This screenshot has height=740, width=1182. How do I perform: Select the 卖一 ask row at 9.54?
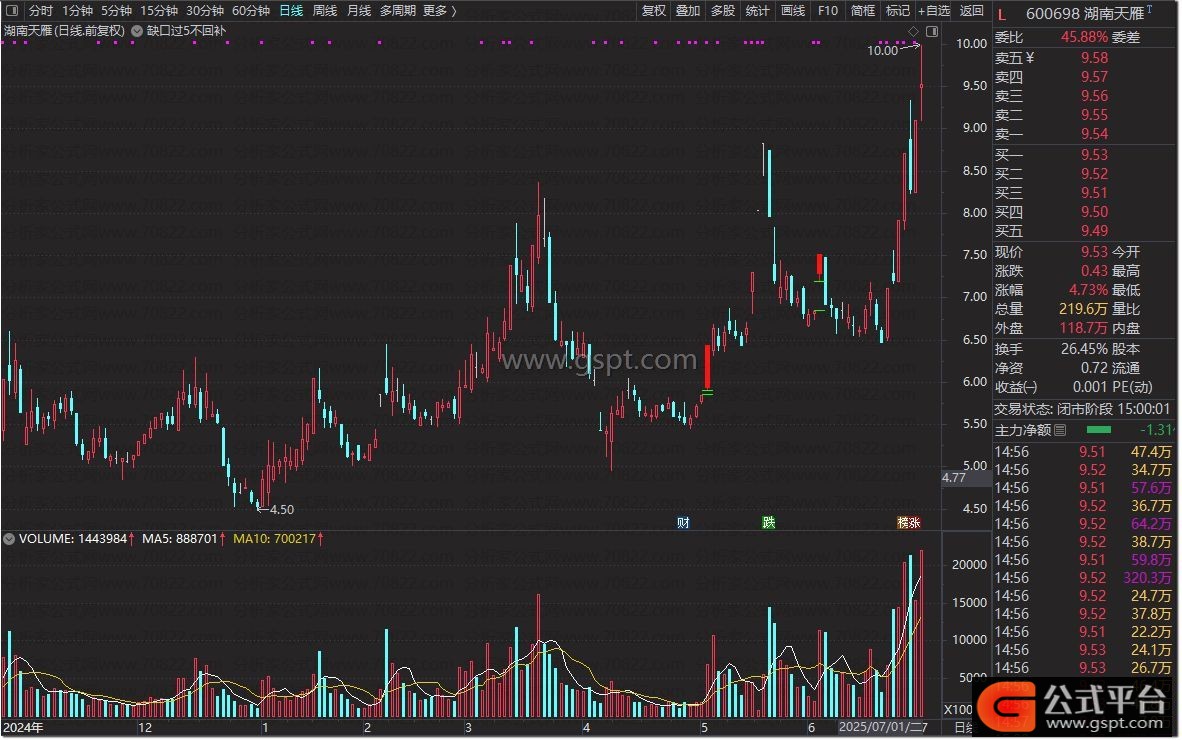click(x=1086, y=134)
